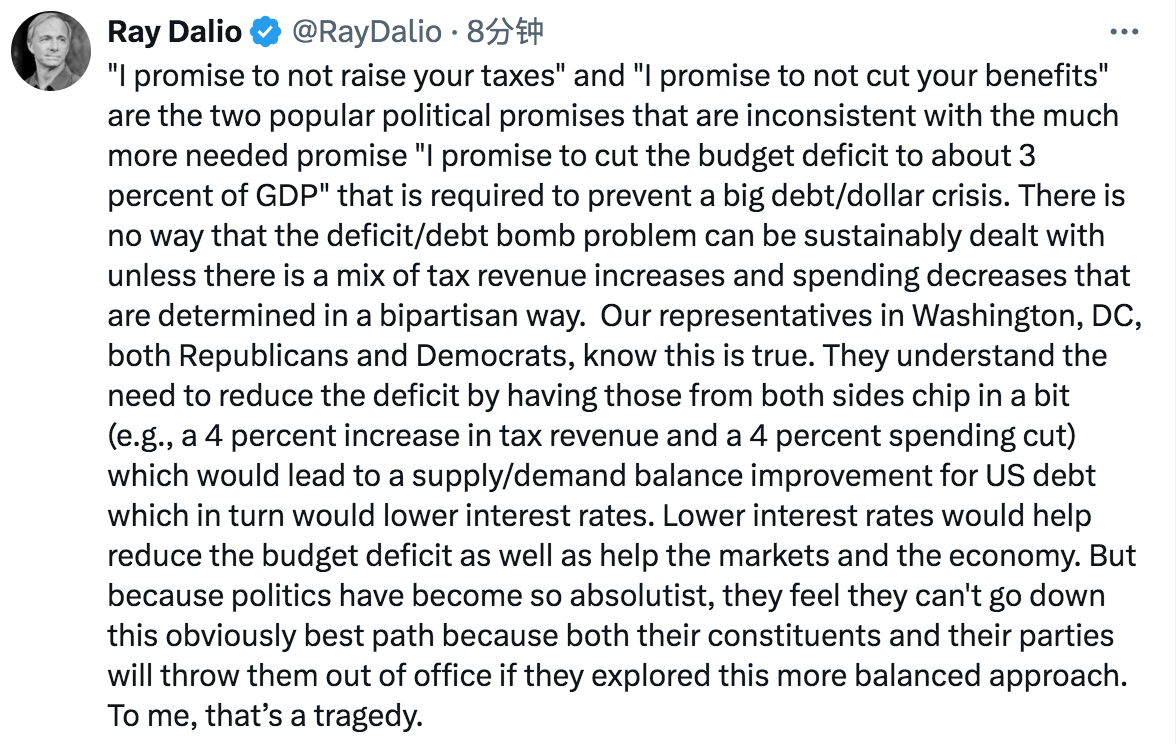Open the three-dot more options menu
The height and width of the screenshot is (744, 1176).
tap(1124, 32)
